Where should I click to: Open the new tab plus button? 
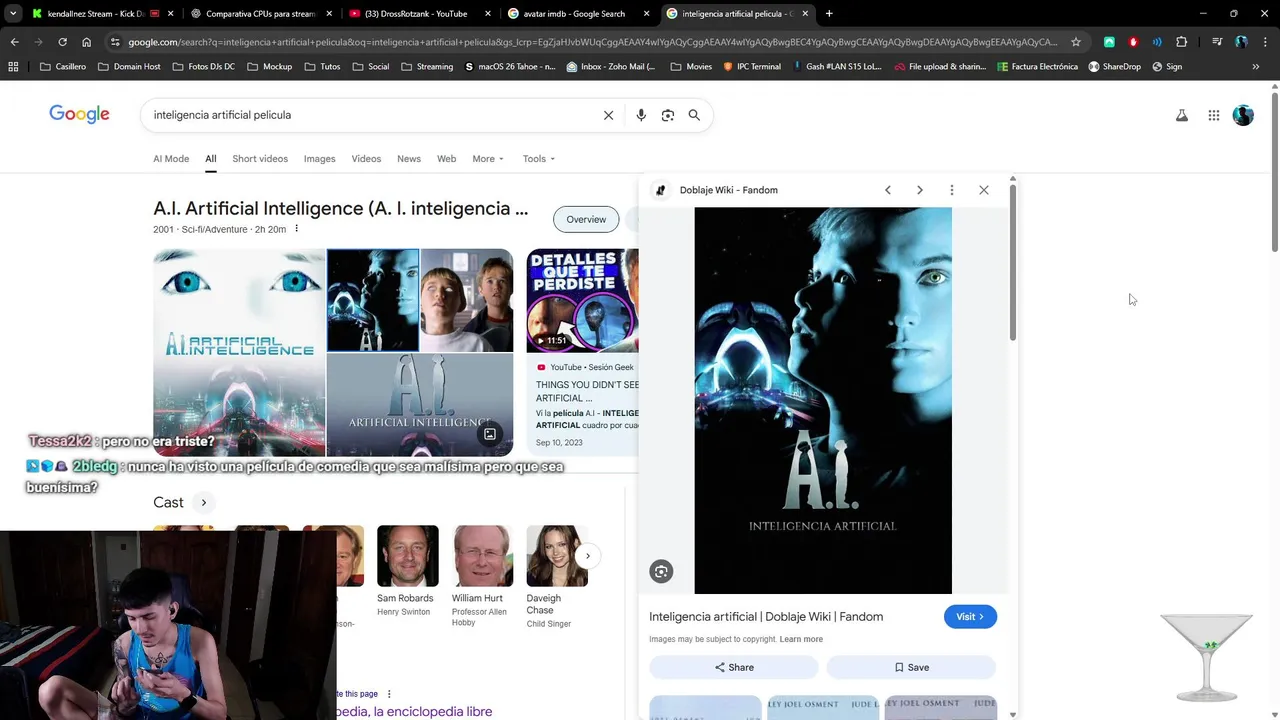829,14
